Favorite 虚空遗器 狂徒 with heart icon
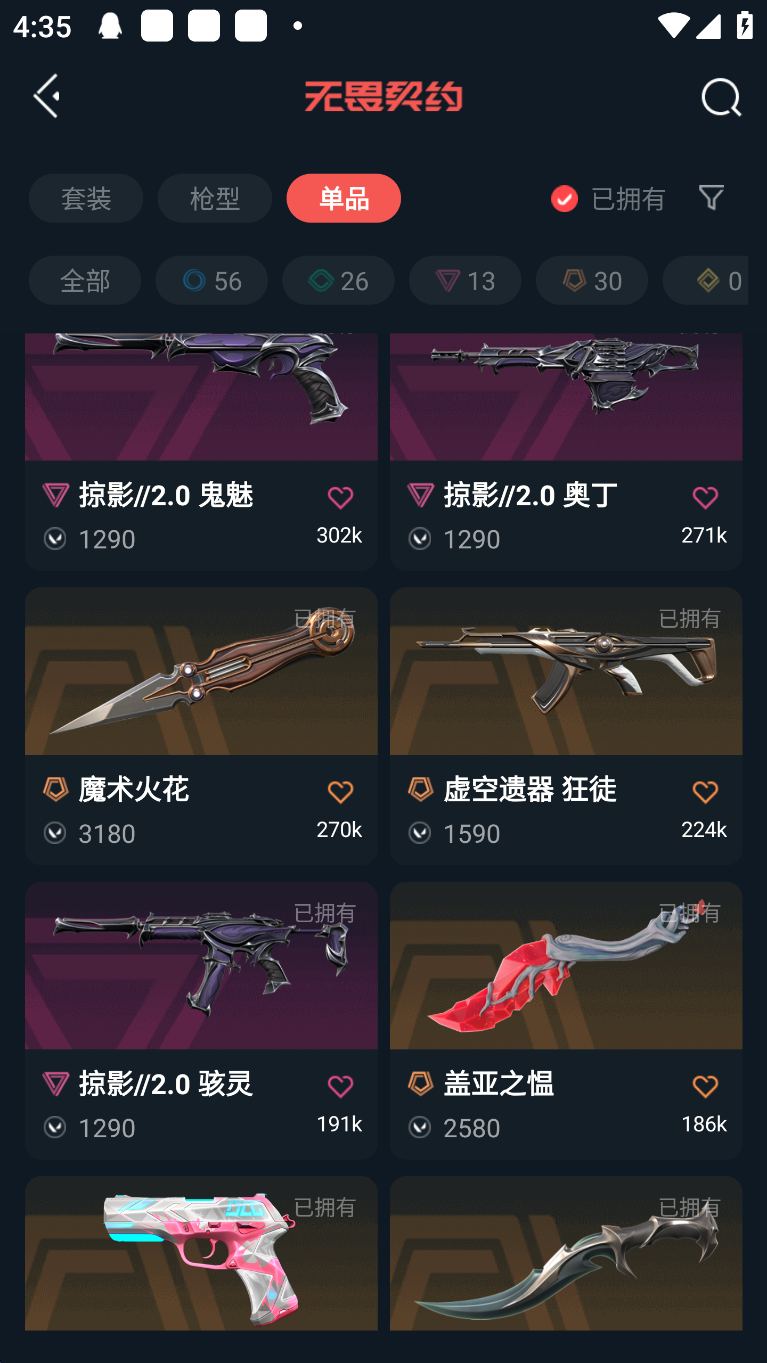Screen dimensions: 767x1363 (705, 792)
